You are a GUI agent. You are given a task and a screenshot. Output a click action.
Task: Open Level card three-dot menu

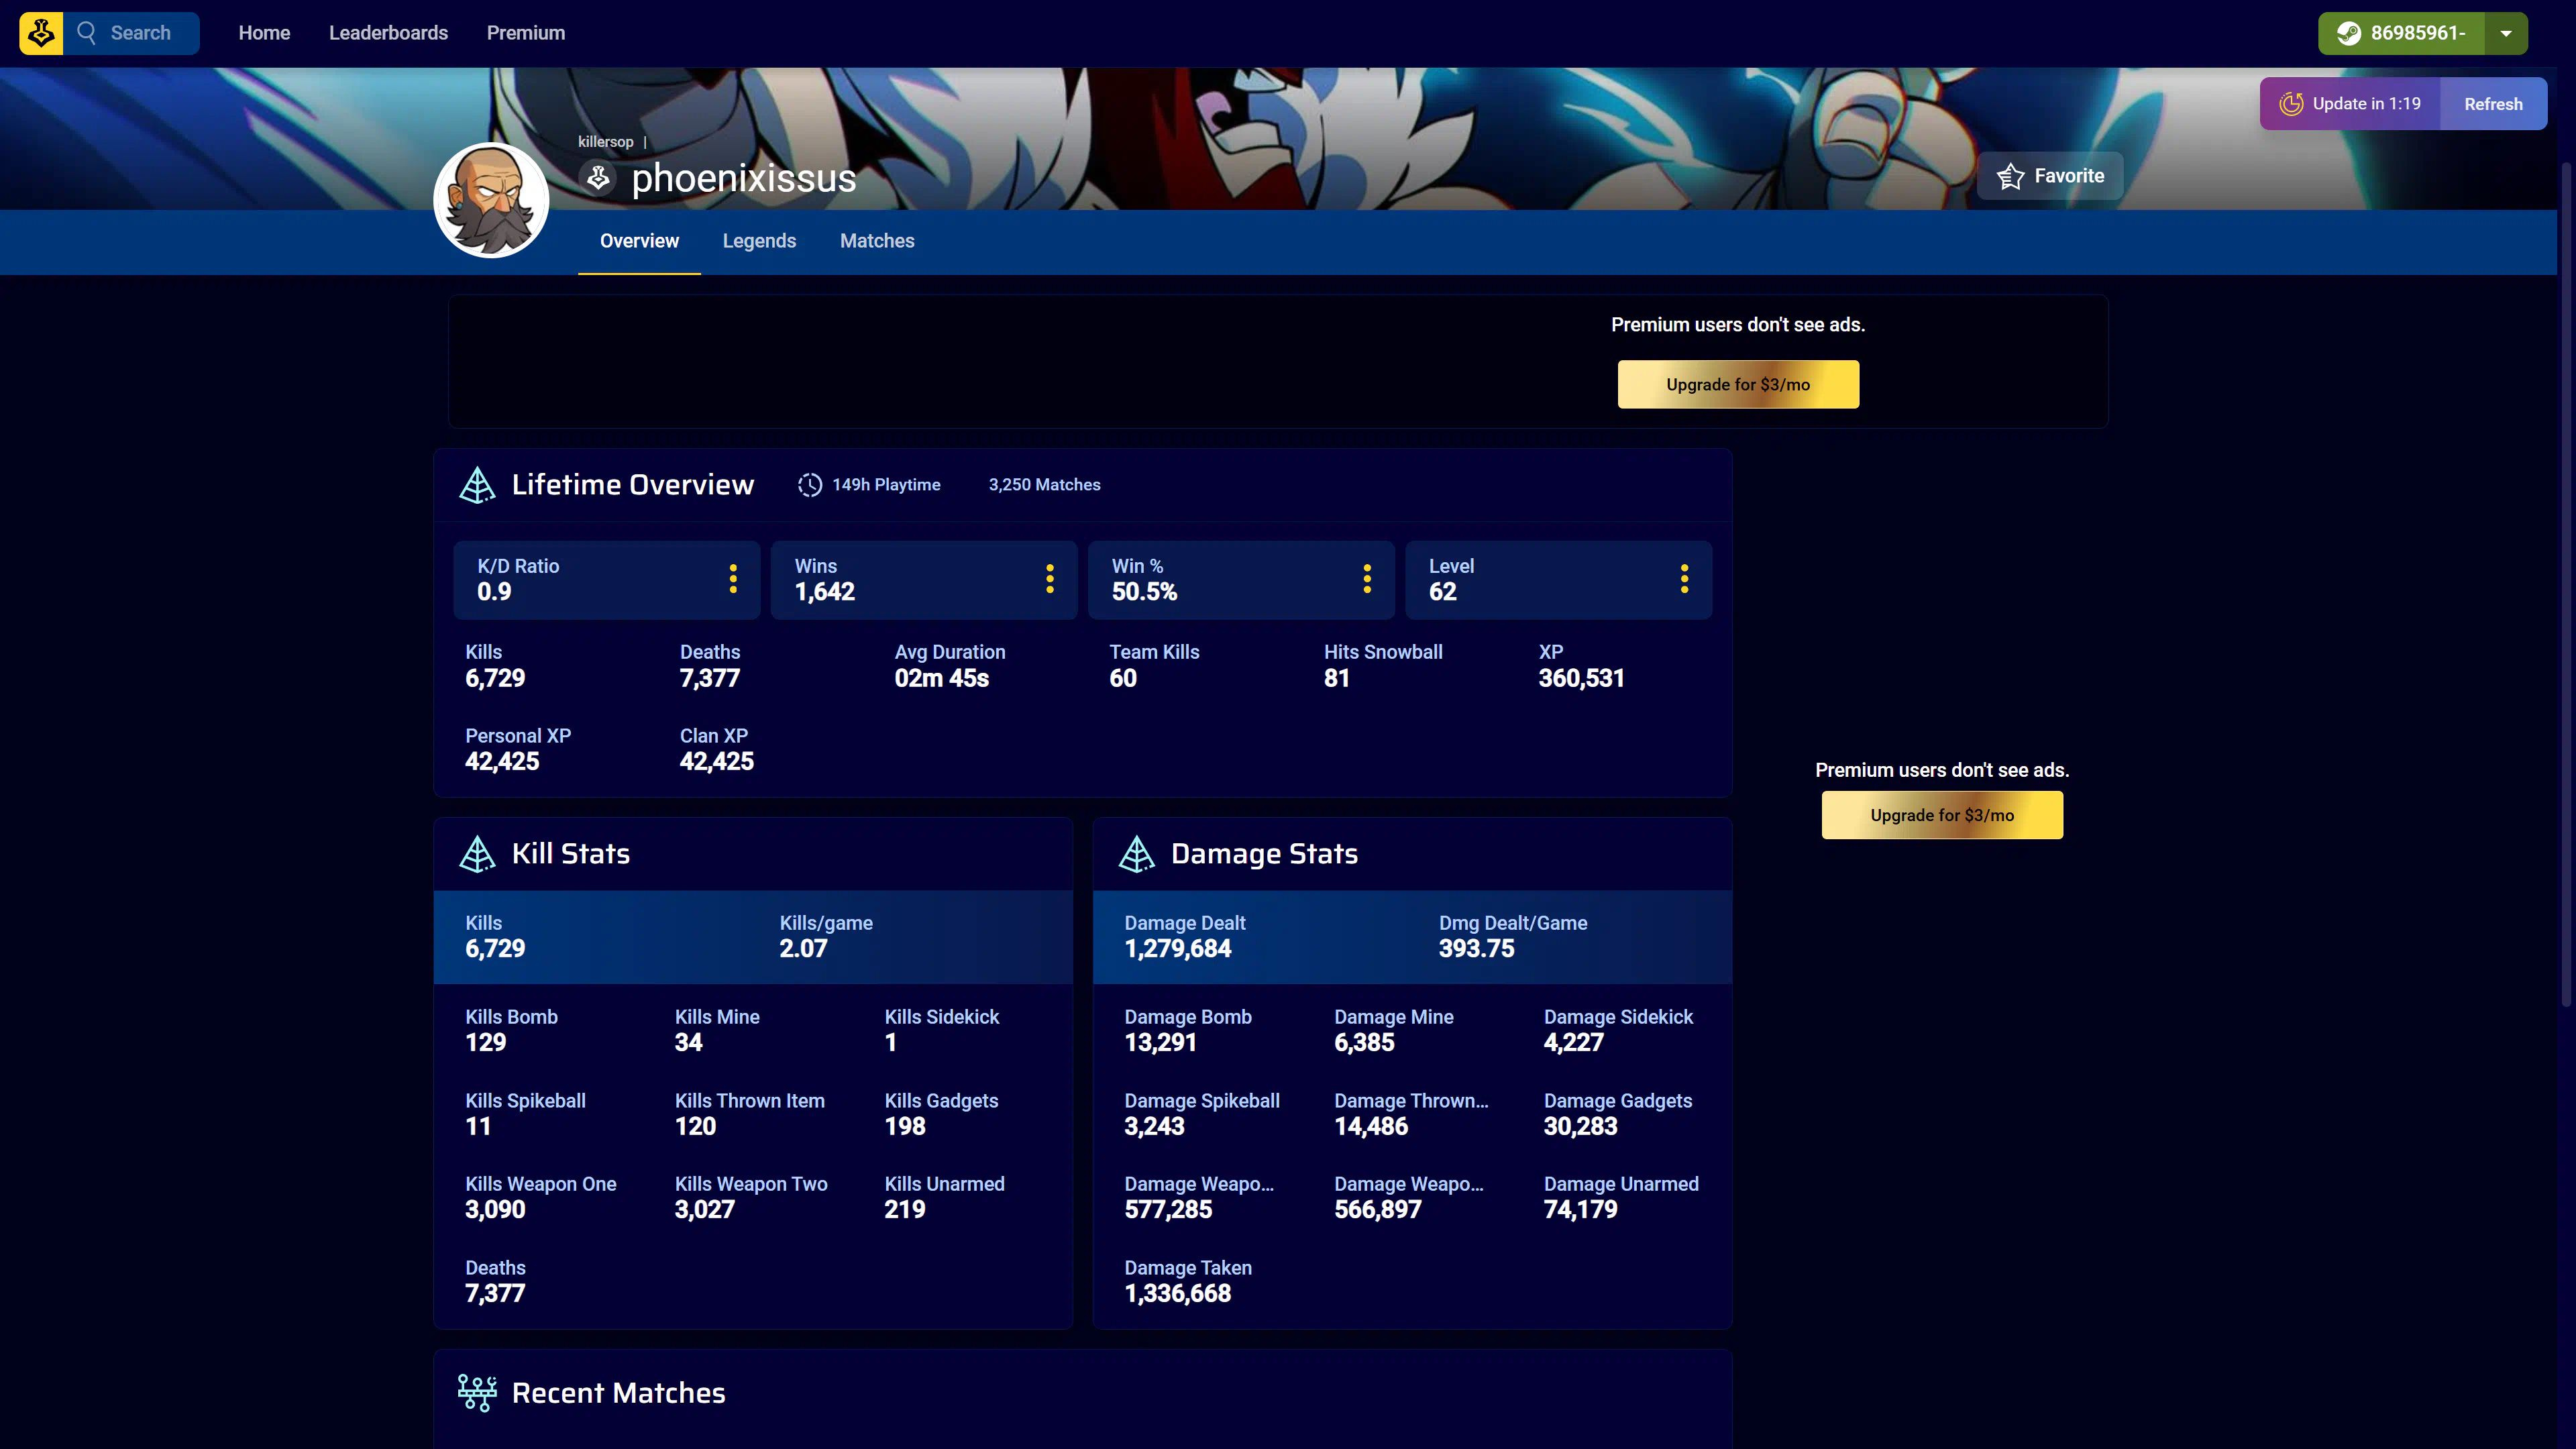[1684, 579]
